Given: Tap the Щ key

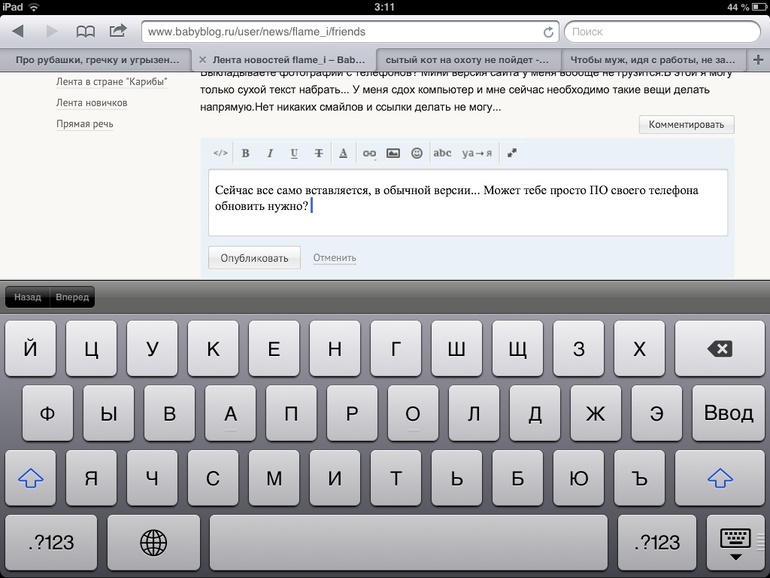Looking at the screenshot, I should coord(518,349).
